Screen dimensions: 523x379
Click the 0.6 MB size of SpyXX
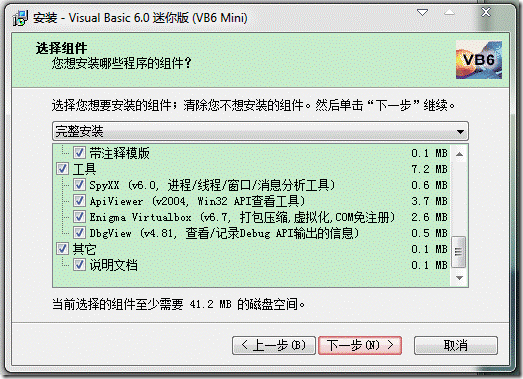429,185
